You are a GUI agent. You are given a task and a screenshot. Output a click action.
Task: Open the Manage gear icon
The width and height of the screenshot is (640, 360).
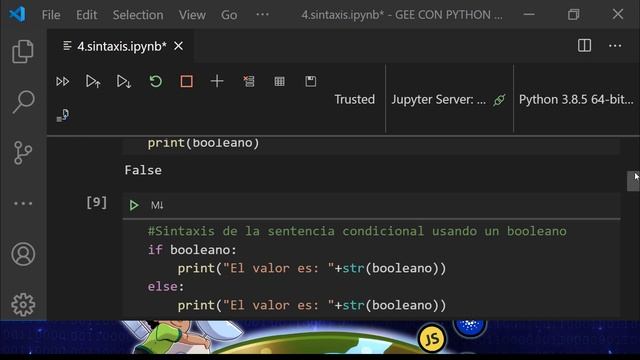23,304
